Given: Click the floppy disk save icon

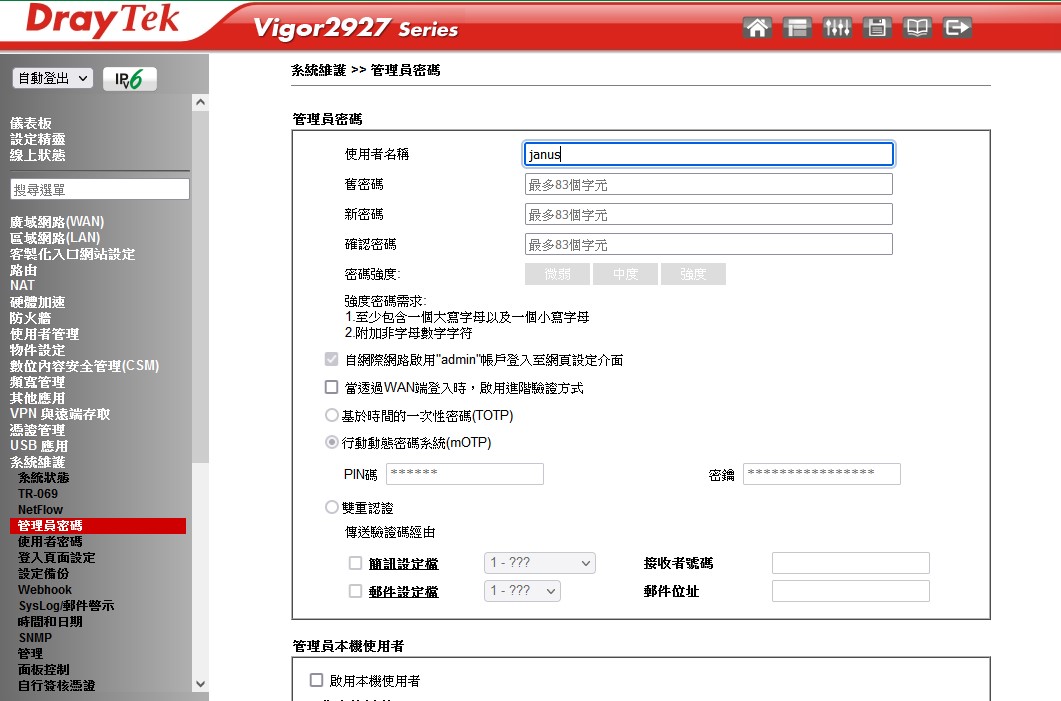Looking at the screenshot, I should pyautogui.click(x=877, y=28).
